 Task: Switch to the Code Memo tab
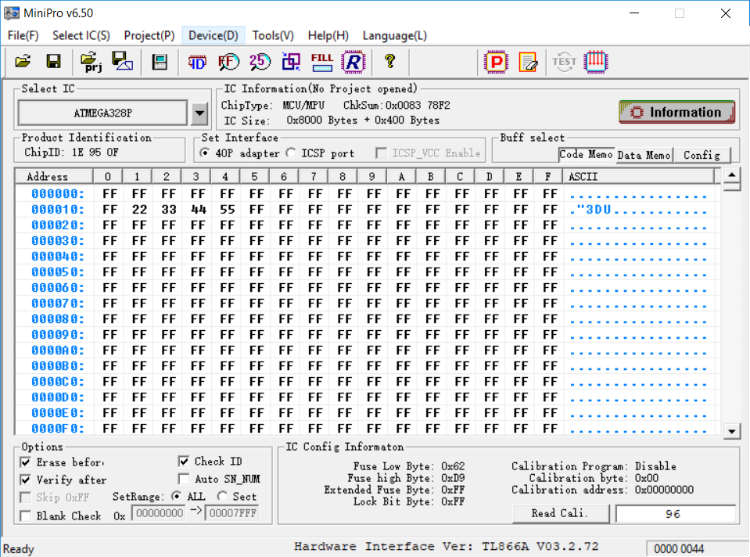pyautogui.click(x=586, y=154)
